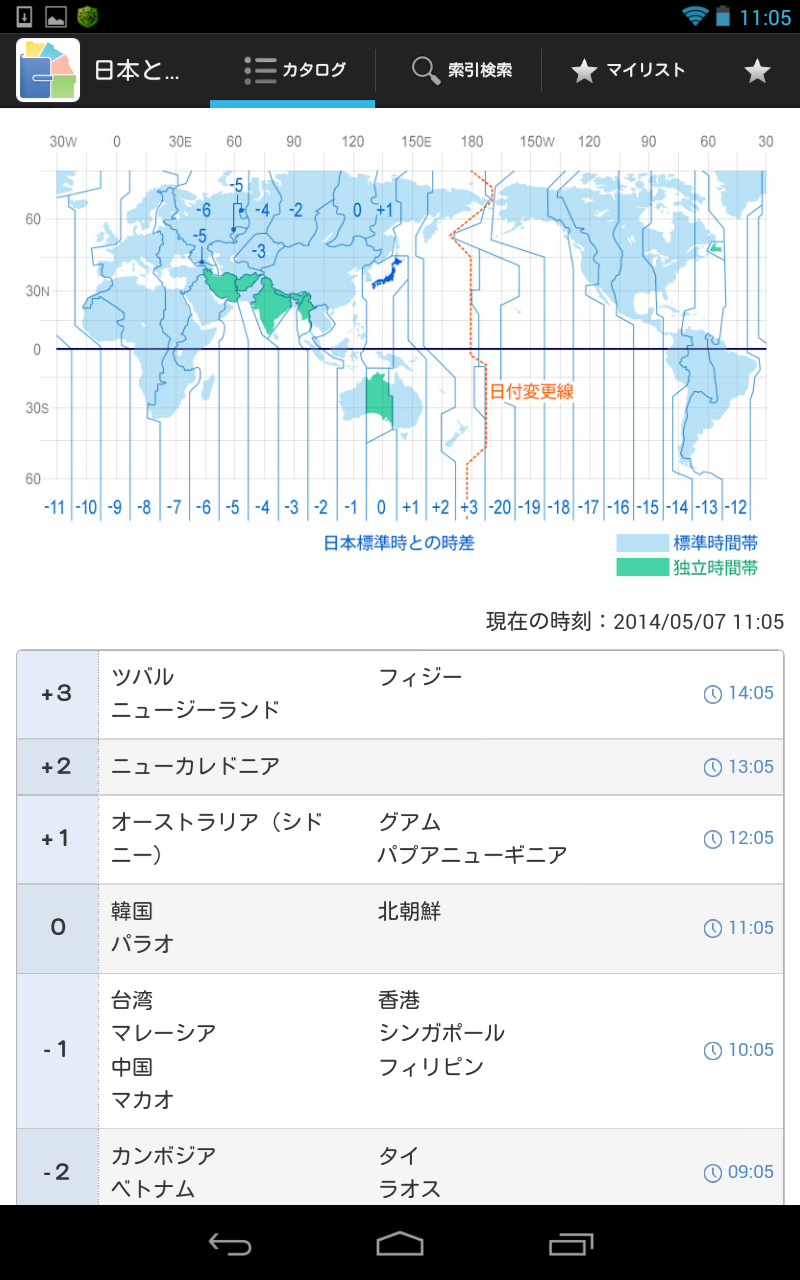Screen dimensions: 800x1280
Task: Tap the clock icon next to 10:05
Action: (713, 1050)
